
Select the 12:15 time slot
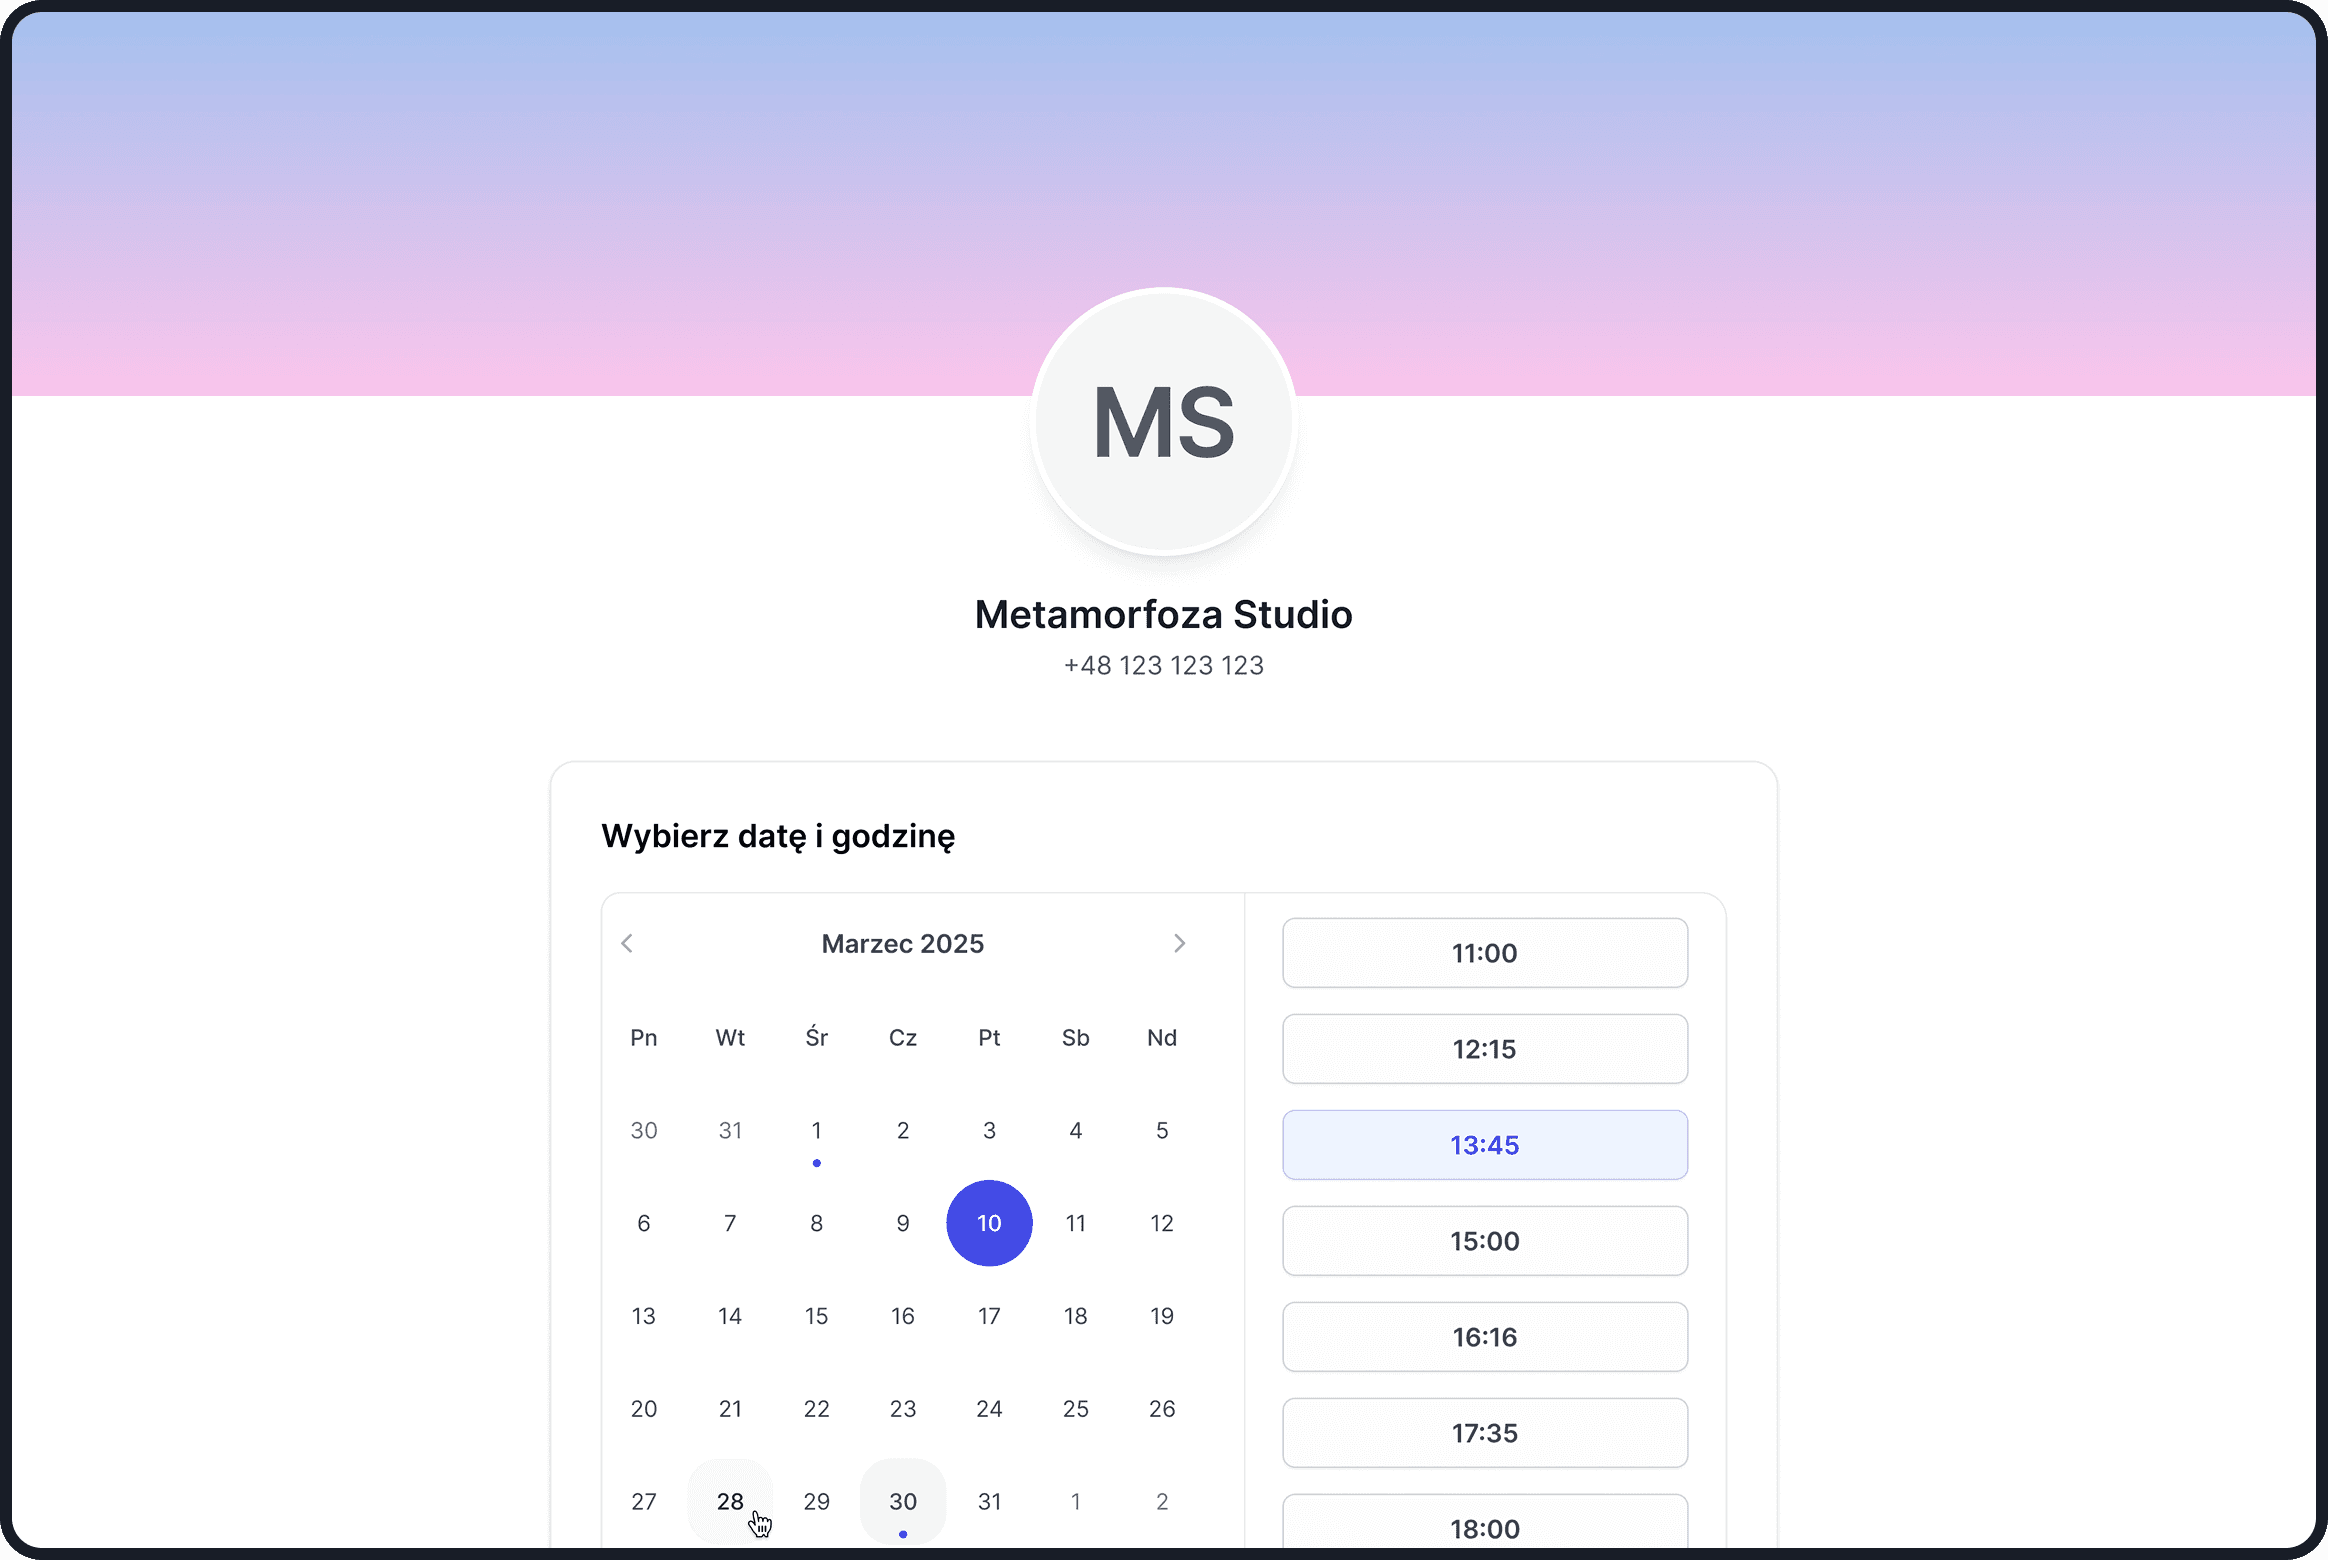point(1485,1049)
